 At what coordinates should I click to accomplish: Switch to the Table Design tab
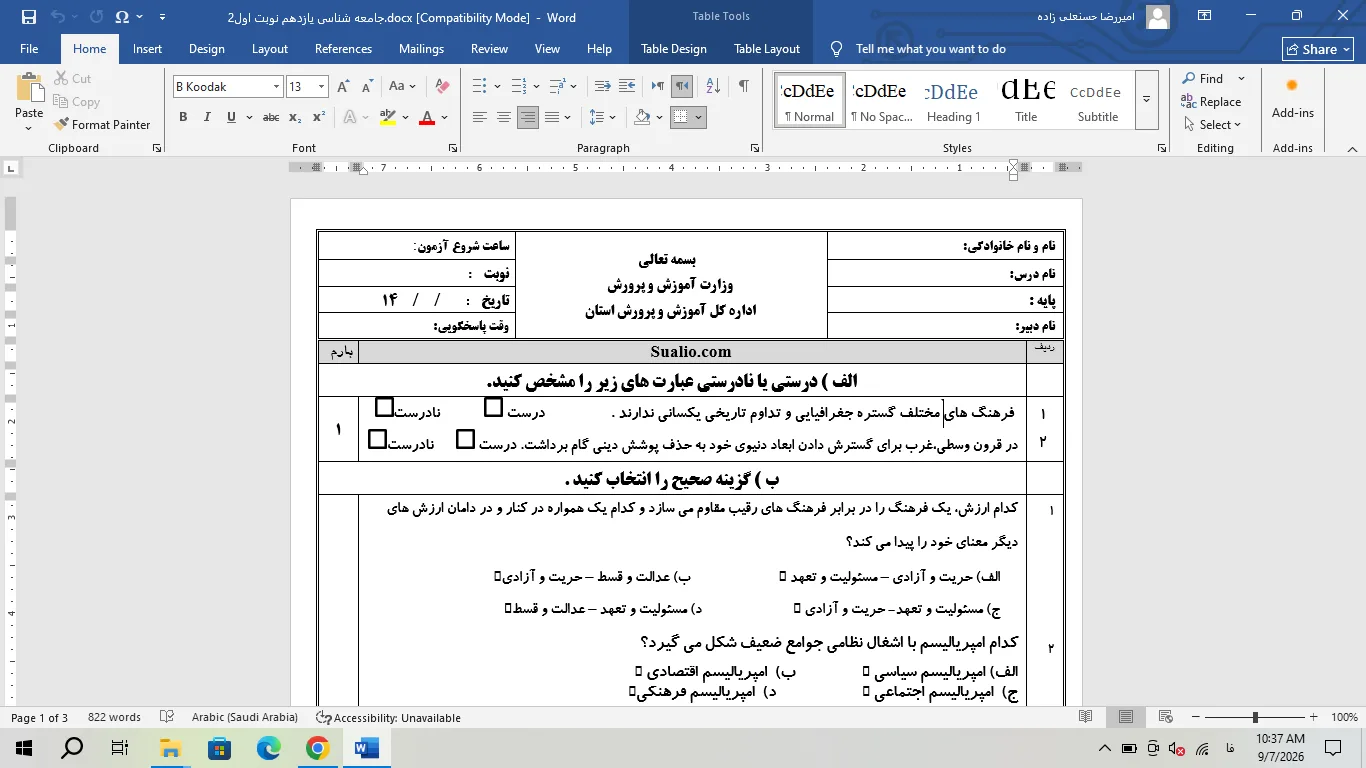(x=674, y=49)
